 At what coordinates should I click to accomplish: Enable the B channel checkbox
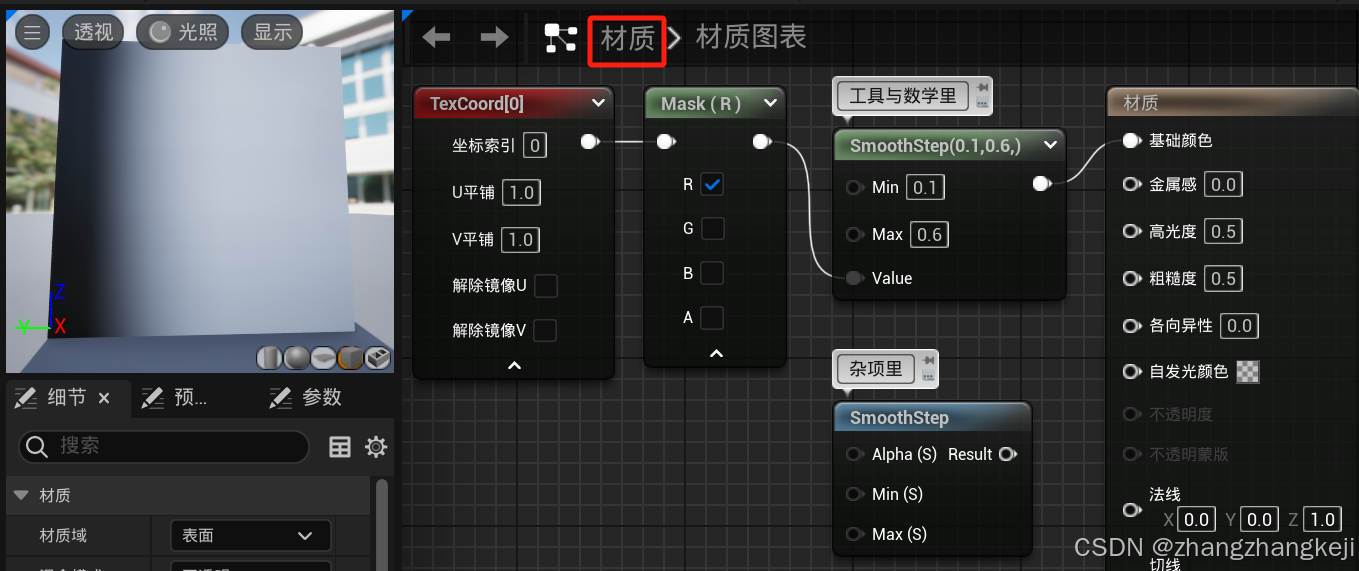(712, 273)
